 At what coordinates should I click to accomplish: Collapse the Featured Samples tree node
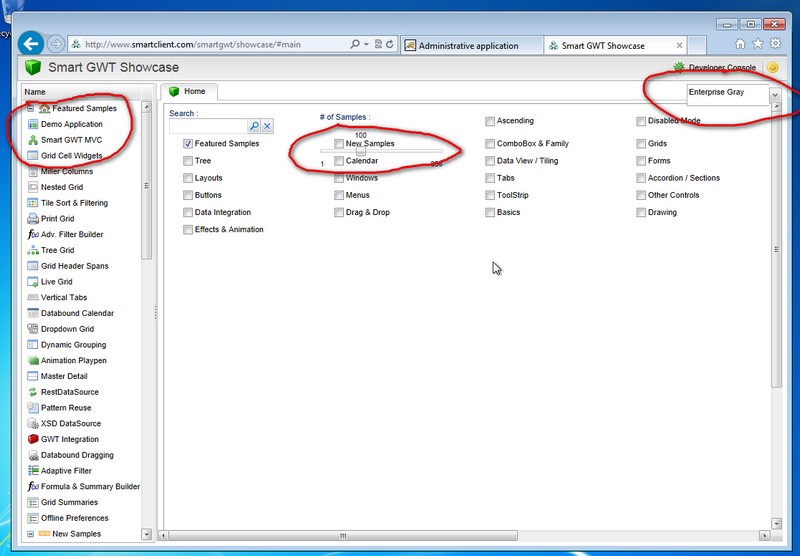(31, 108)
